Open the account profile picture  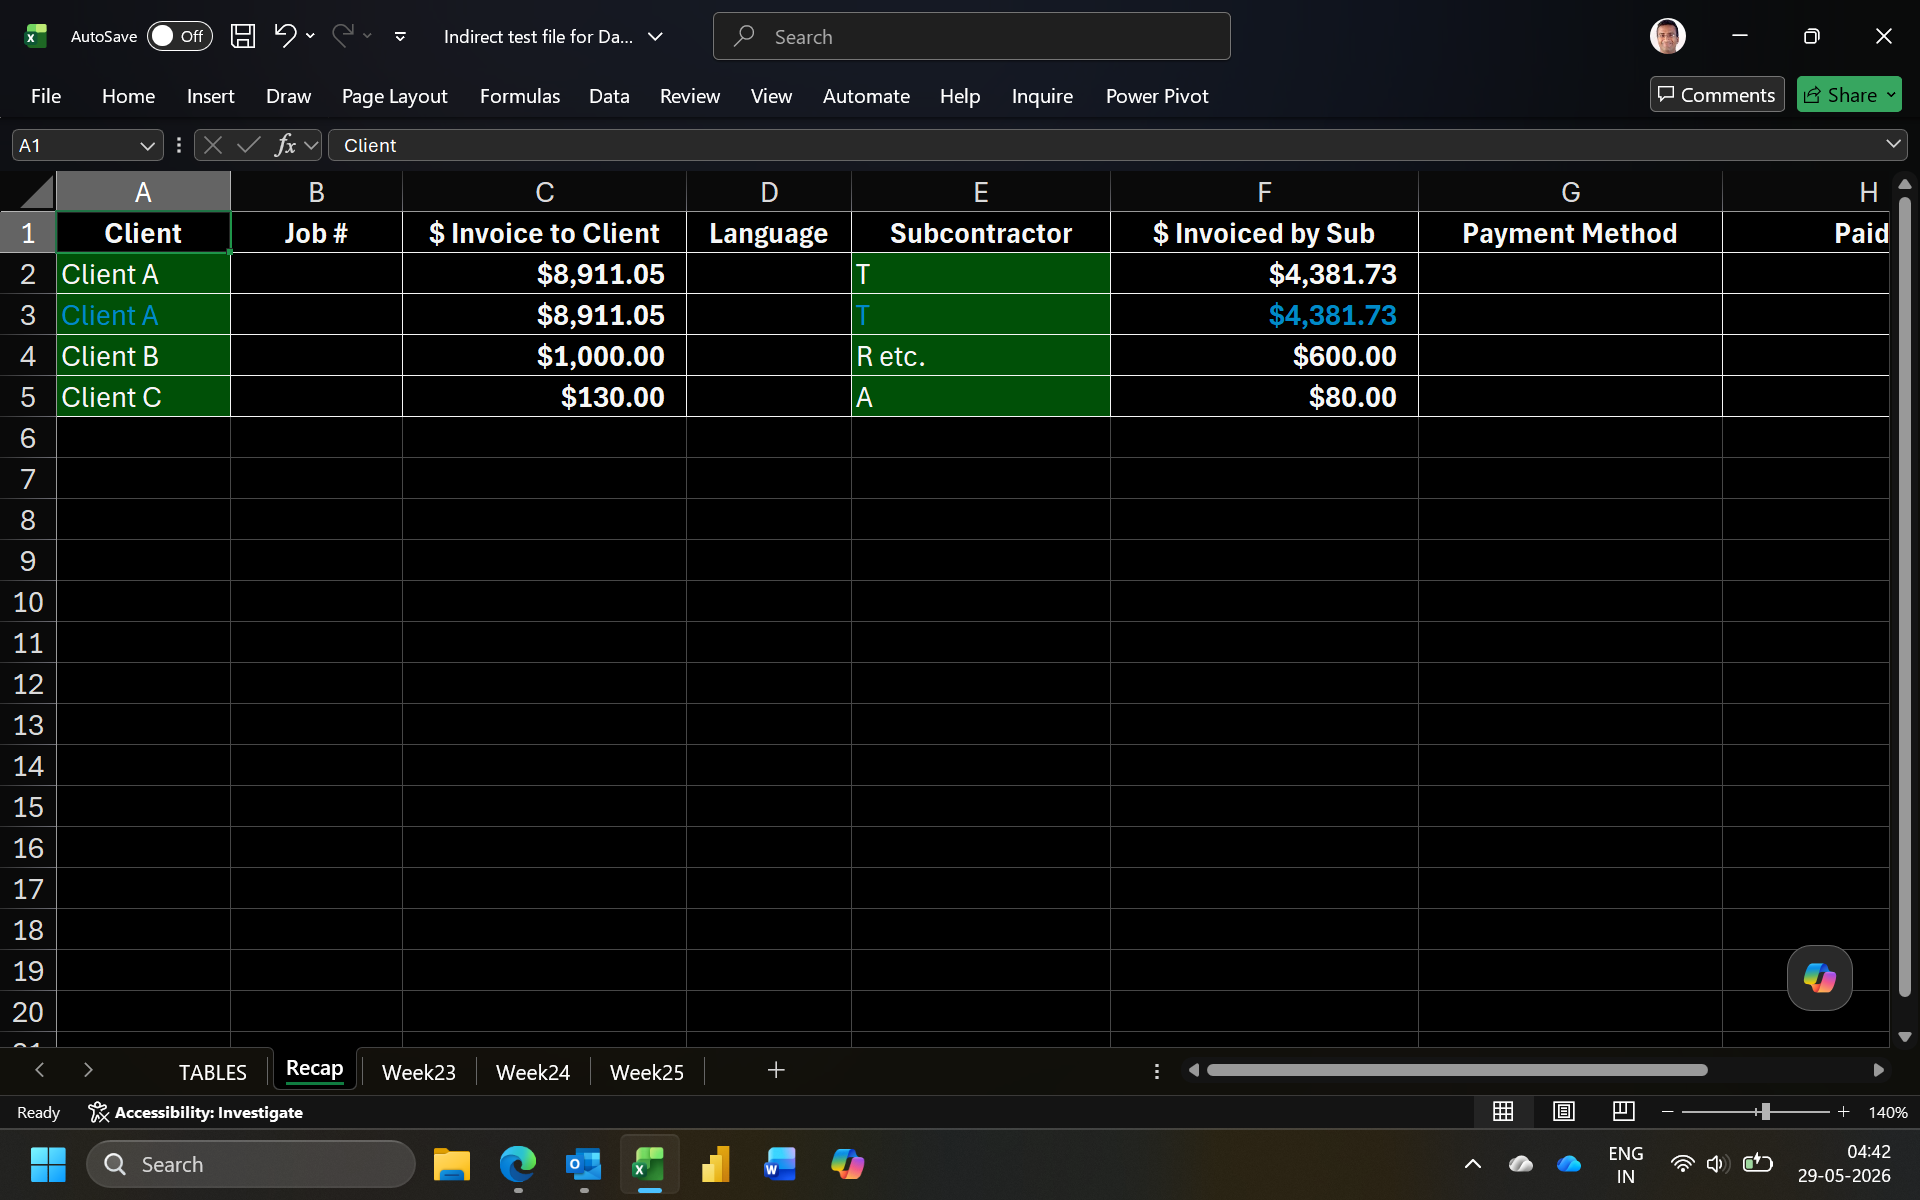pos(1667,36)
